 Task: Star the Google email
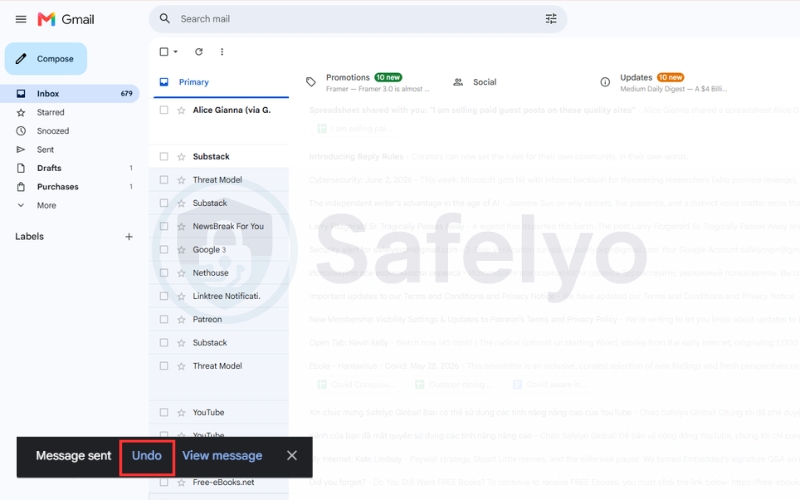(x=181, y=250)
